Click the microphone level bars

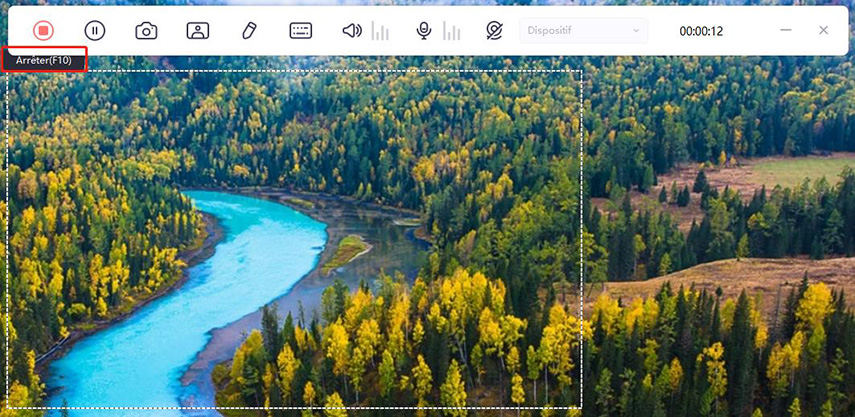[x=452, y=32]
